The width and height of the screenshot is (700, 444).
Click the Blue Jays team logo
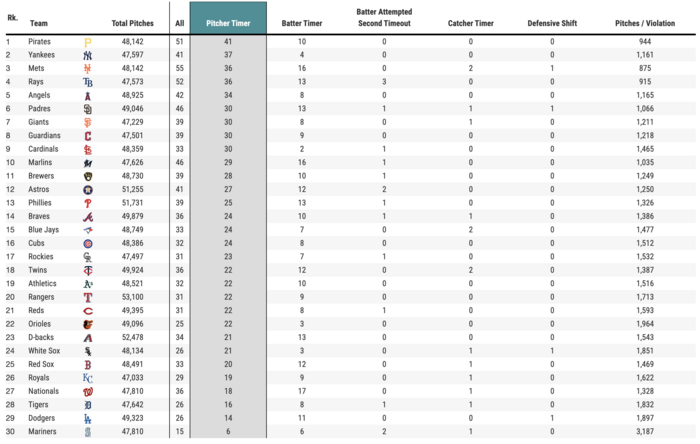[88, 229]
